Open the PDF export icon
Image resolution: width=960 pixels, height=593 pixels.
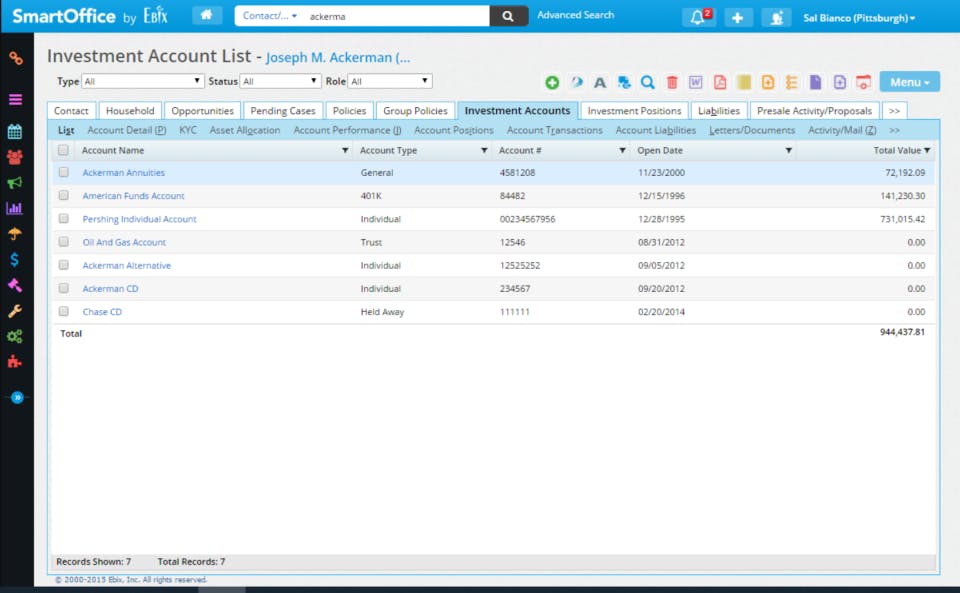point(719,82)
